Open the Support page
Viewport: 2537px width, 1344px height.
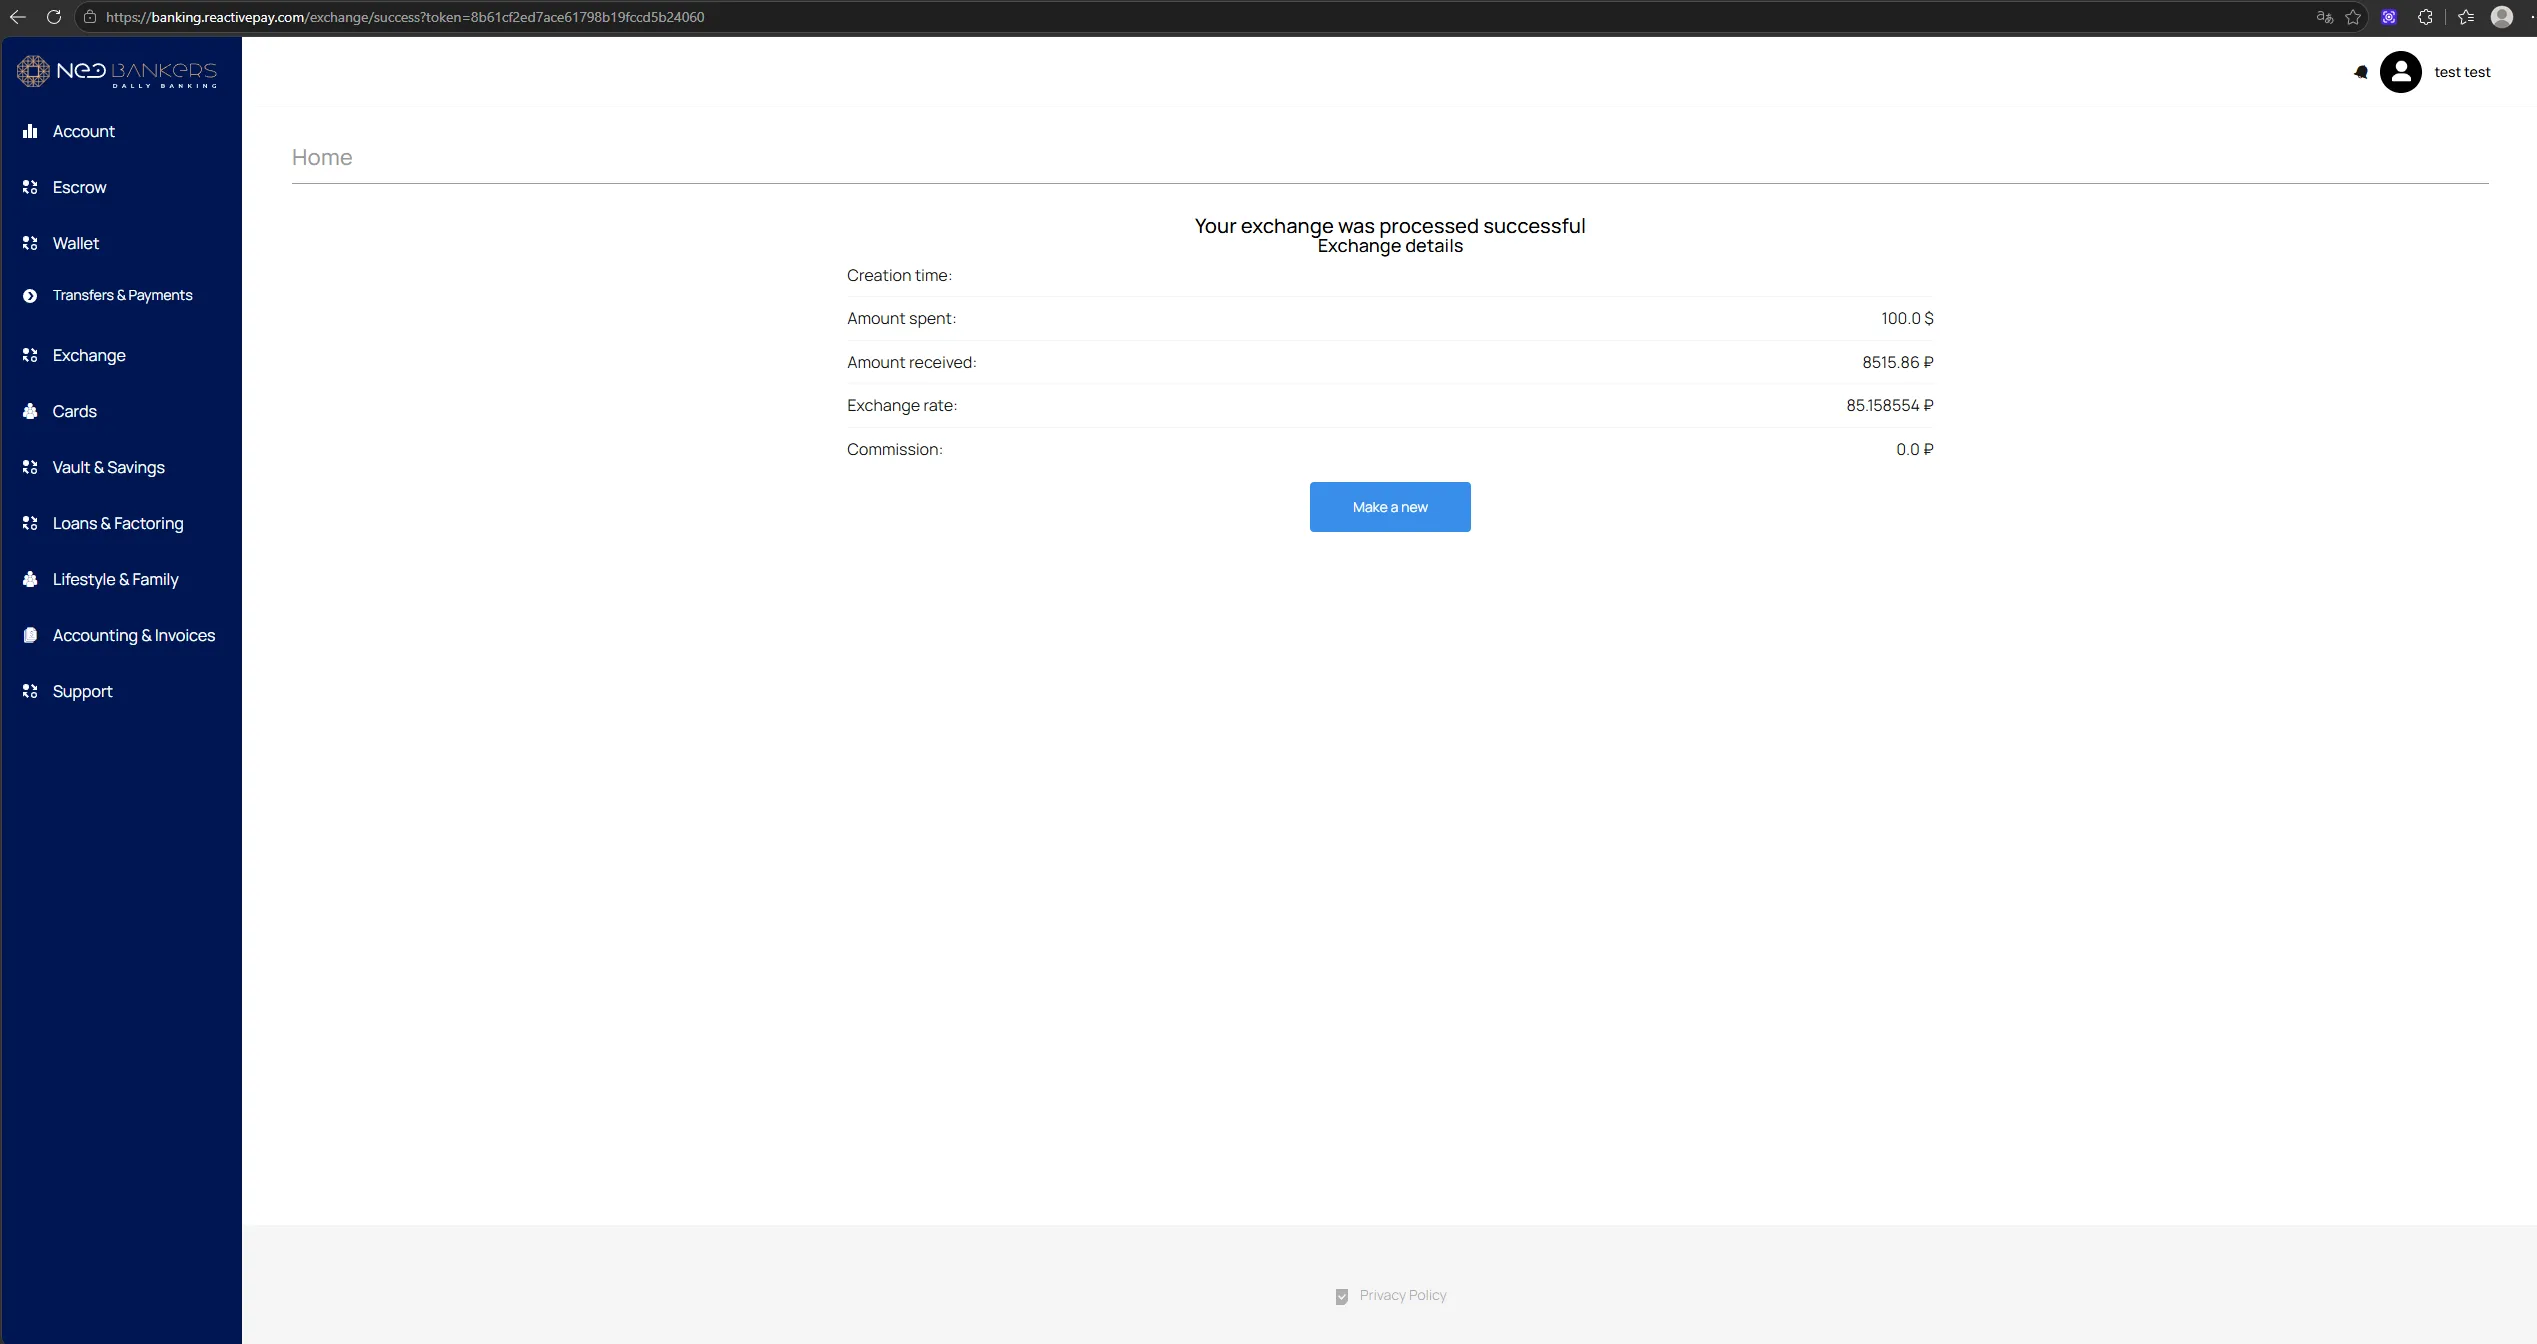point(82,691)
